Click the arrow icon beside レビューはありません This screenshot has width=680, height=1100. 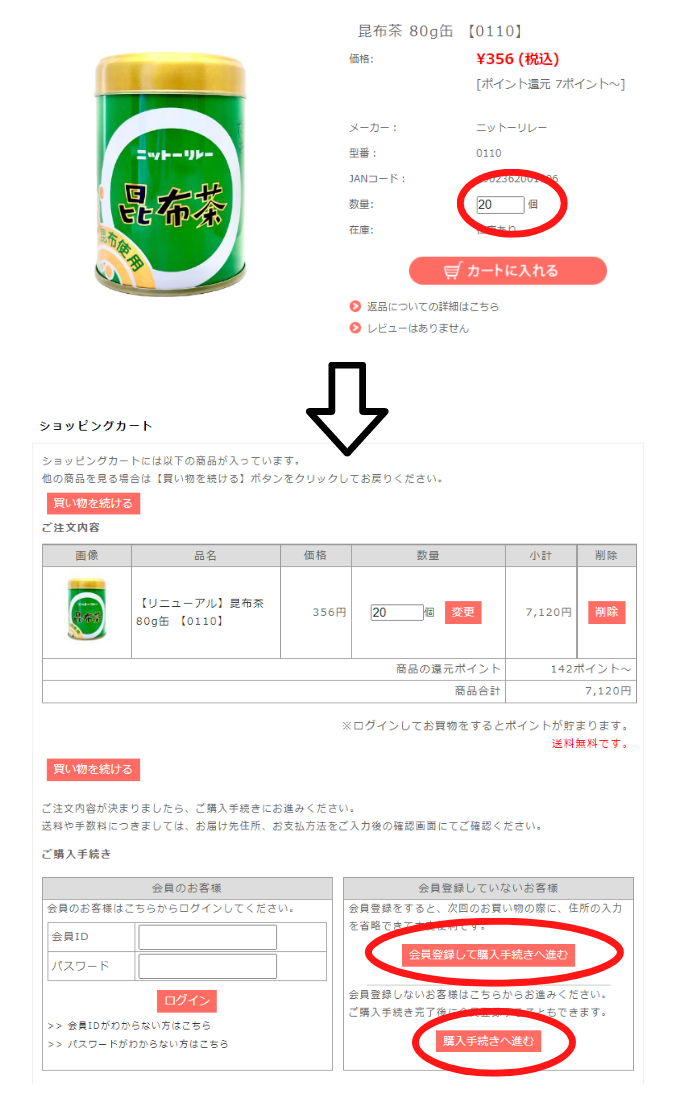[355, 328]
